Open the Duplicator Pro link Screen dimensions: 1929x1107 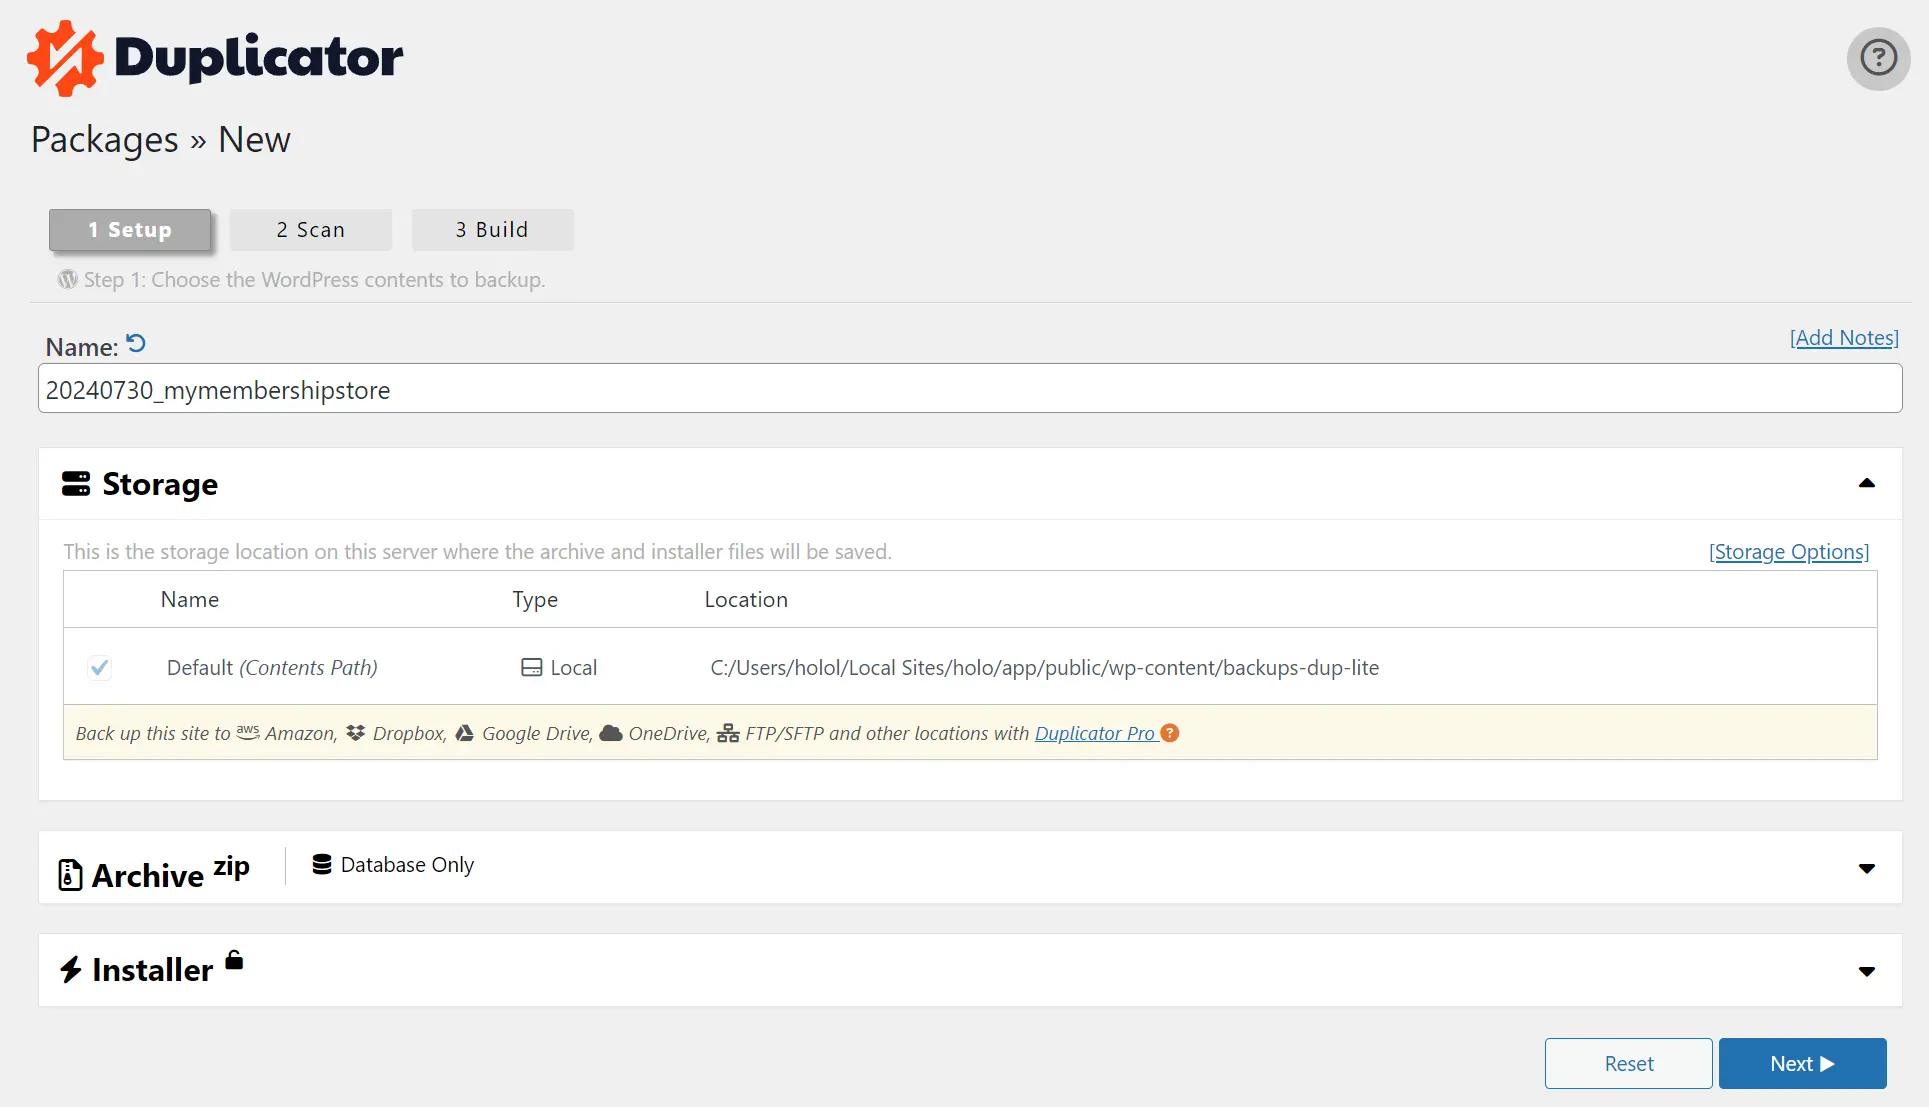tap(1095, 733)
